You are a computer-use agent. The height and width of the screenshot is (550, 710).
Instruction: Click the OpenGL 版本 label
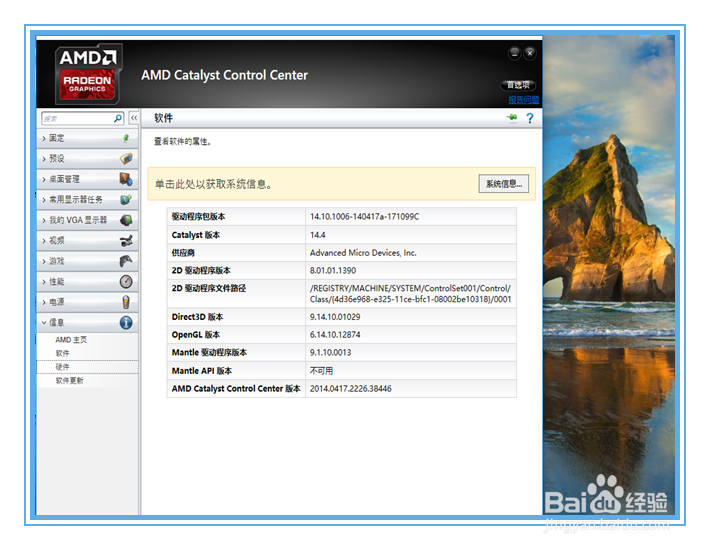pos(196,335)
